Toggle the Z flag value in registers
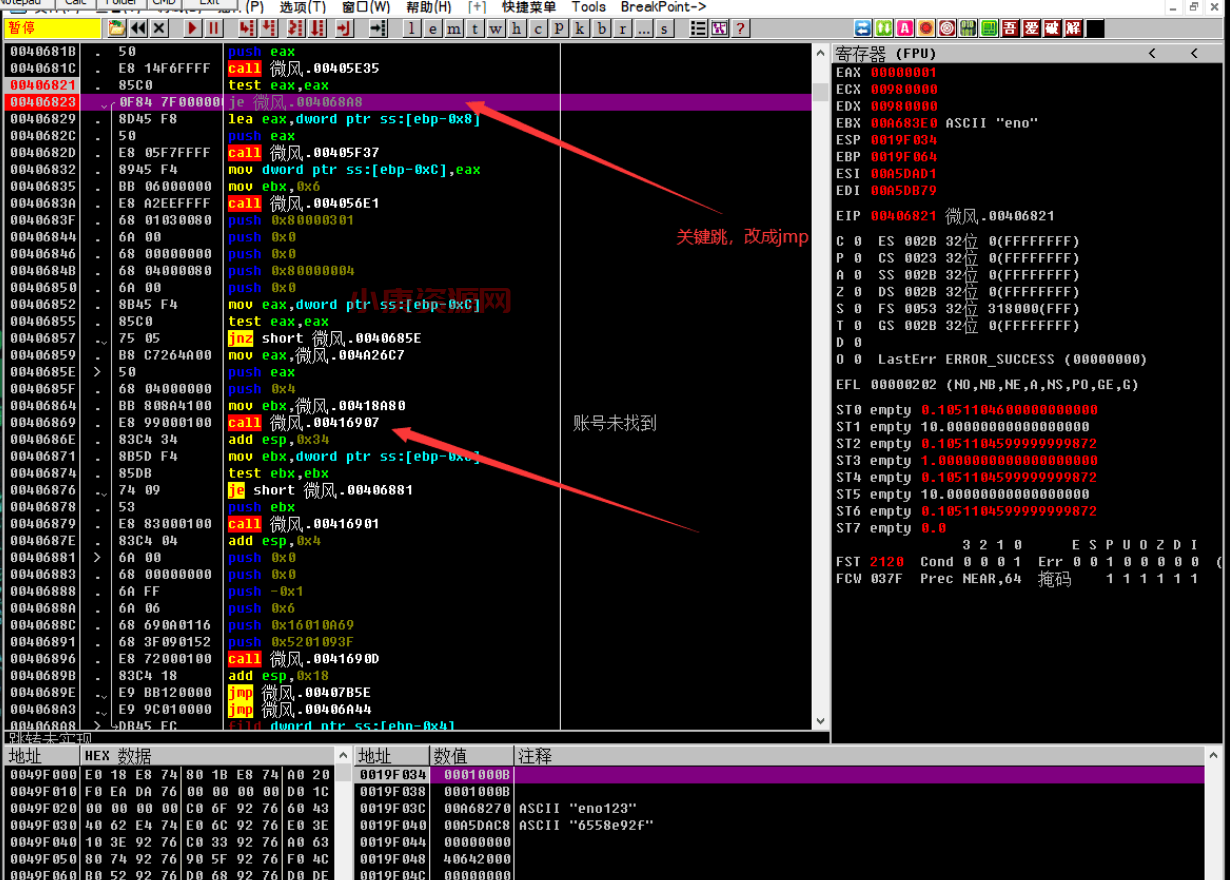 [856, 292]
